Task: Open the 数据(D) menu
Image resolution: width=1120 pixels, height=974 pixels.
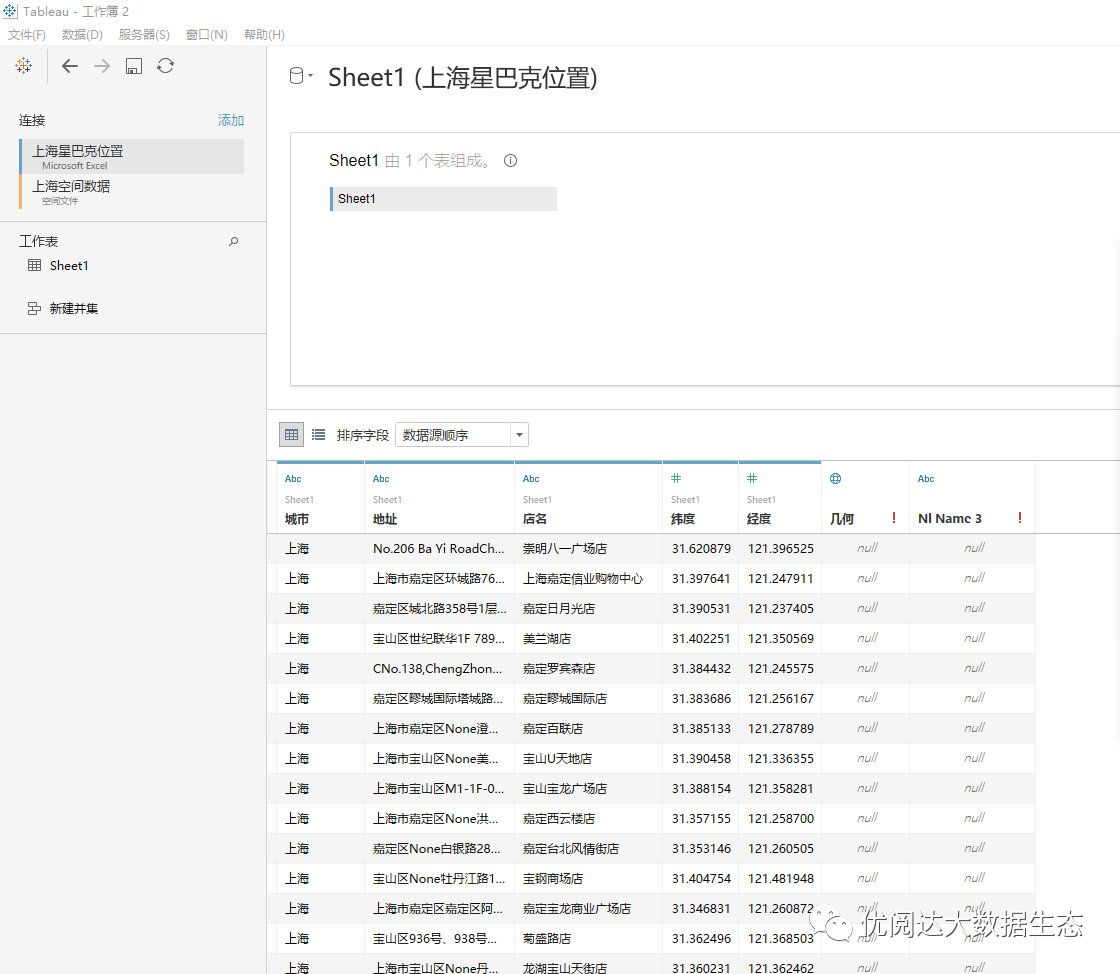Action: pos(82,34)
